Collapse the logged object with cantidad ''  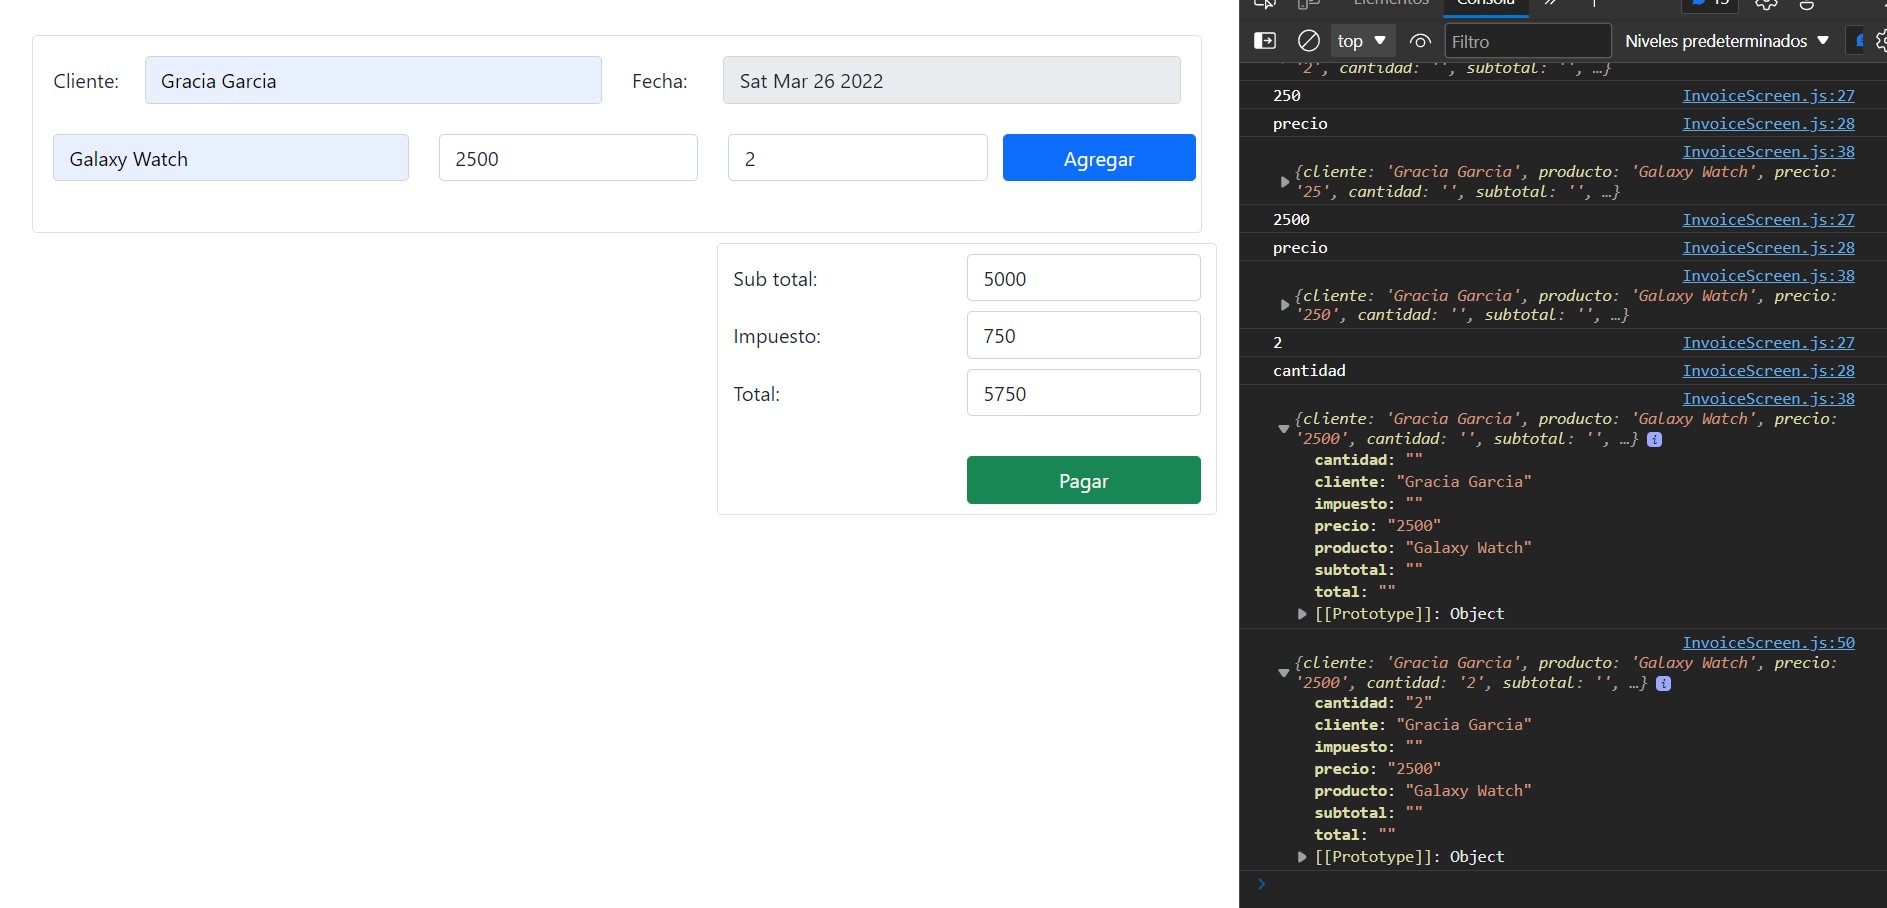point(1284,429)
